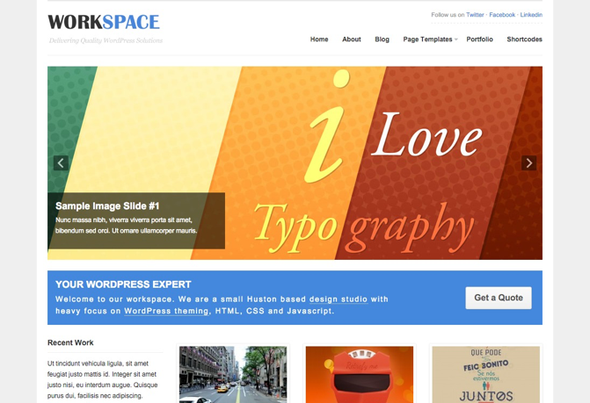The height and width of the screenshot is (403, 590).
Task: Advance to the next slide arrow
Action: (529, 163)
